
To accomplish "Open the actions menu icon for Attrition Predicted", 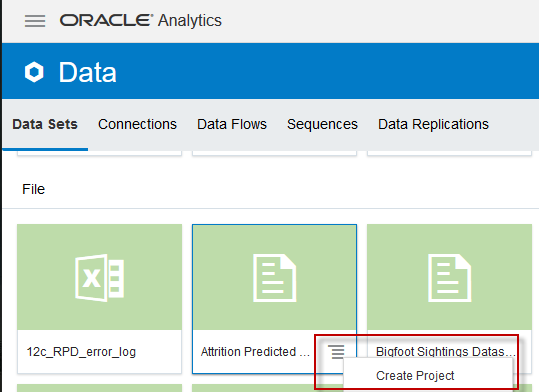I will (x=336, y=352).
